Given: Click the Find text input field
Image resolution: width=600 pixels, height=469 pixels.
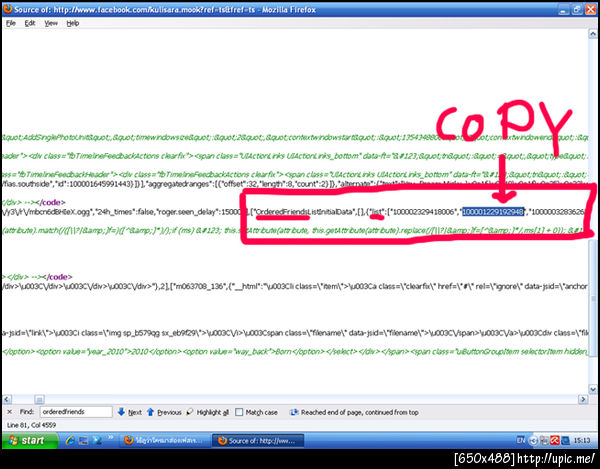Looking at the screenshot, I should (x=76, y=412).
